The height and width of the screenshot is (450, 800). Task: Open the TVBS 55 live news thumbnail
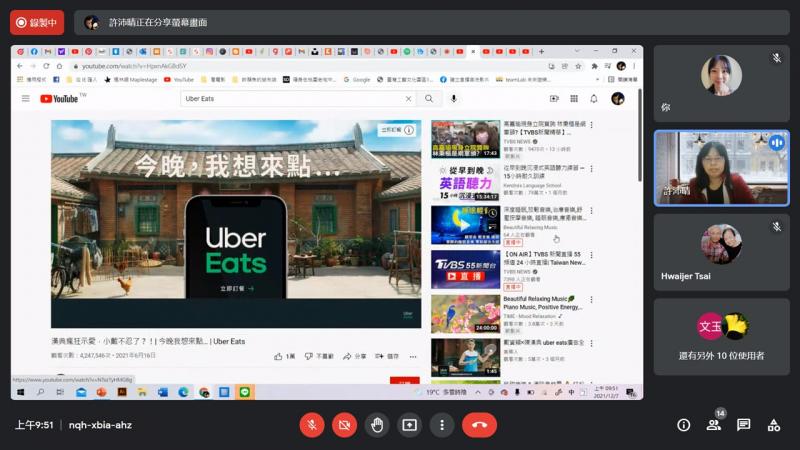click(x=465, y=269)
